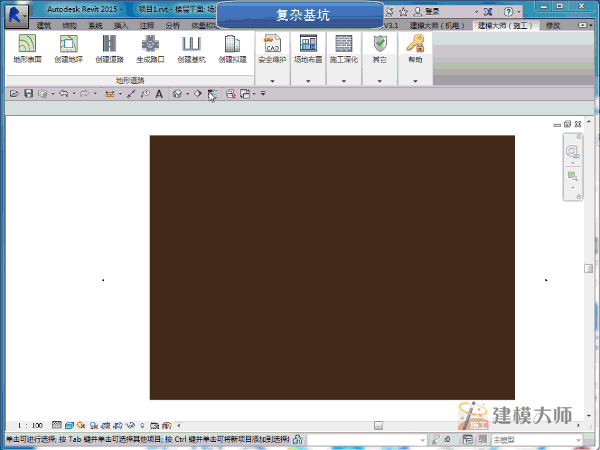This screenshot has width=600, height=450.
Task: Click the Tag by Category quick access icon
Action: click(145, 93)
